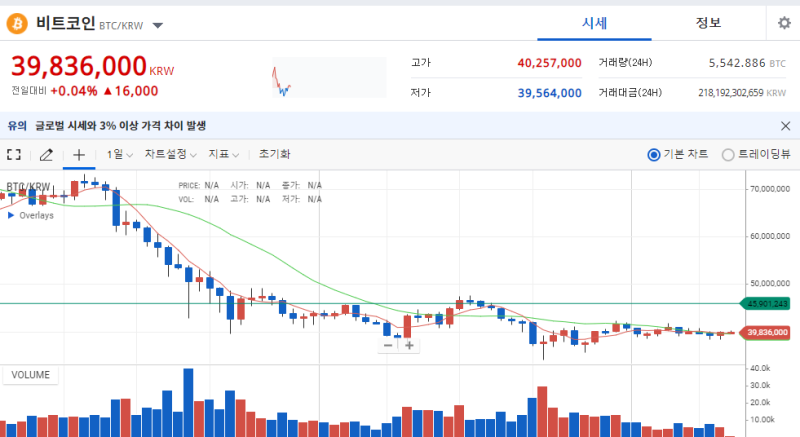Click the current price 39,836,000 KRW text

click(92, 66)
